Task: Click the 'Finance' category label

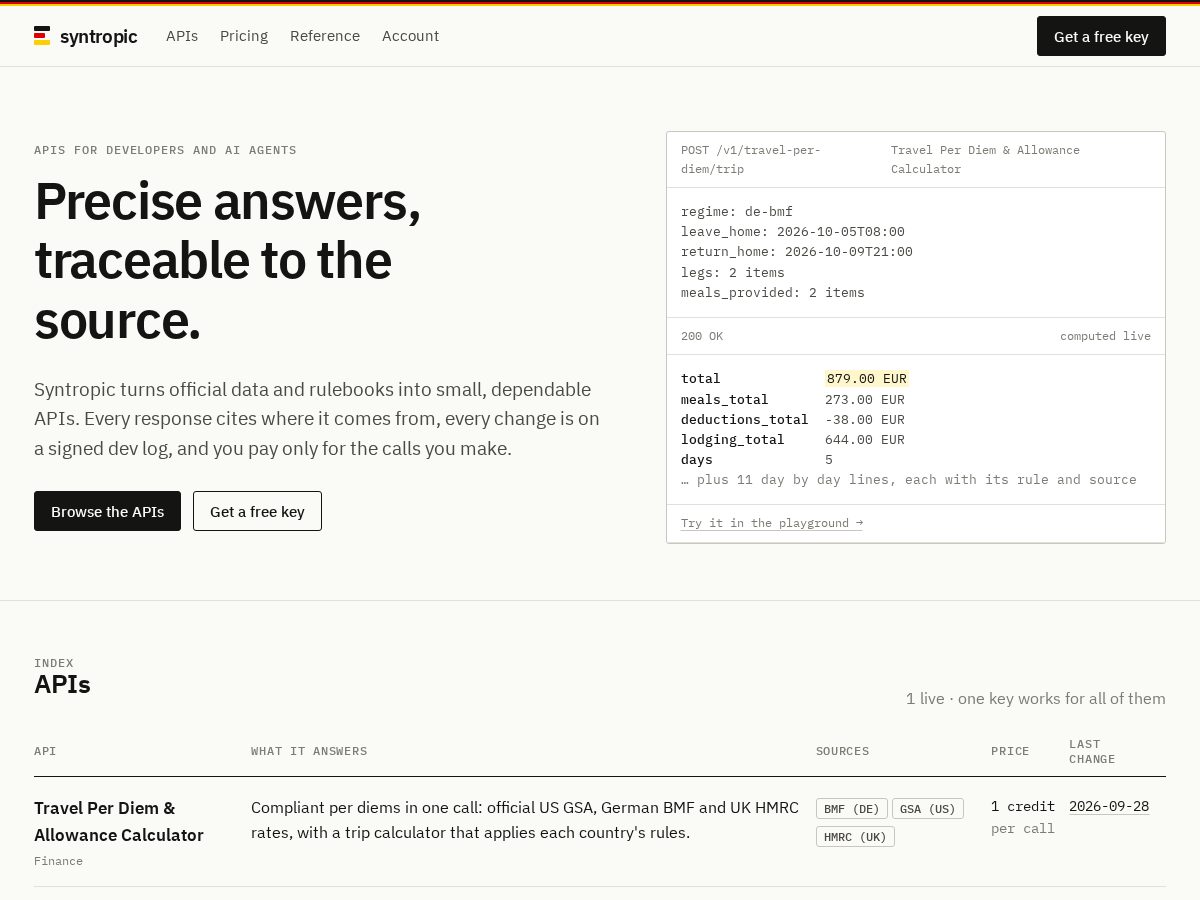Action: 59,861
